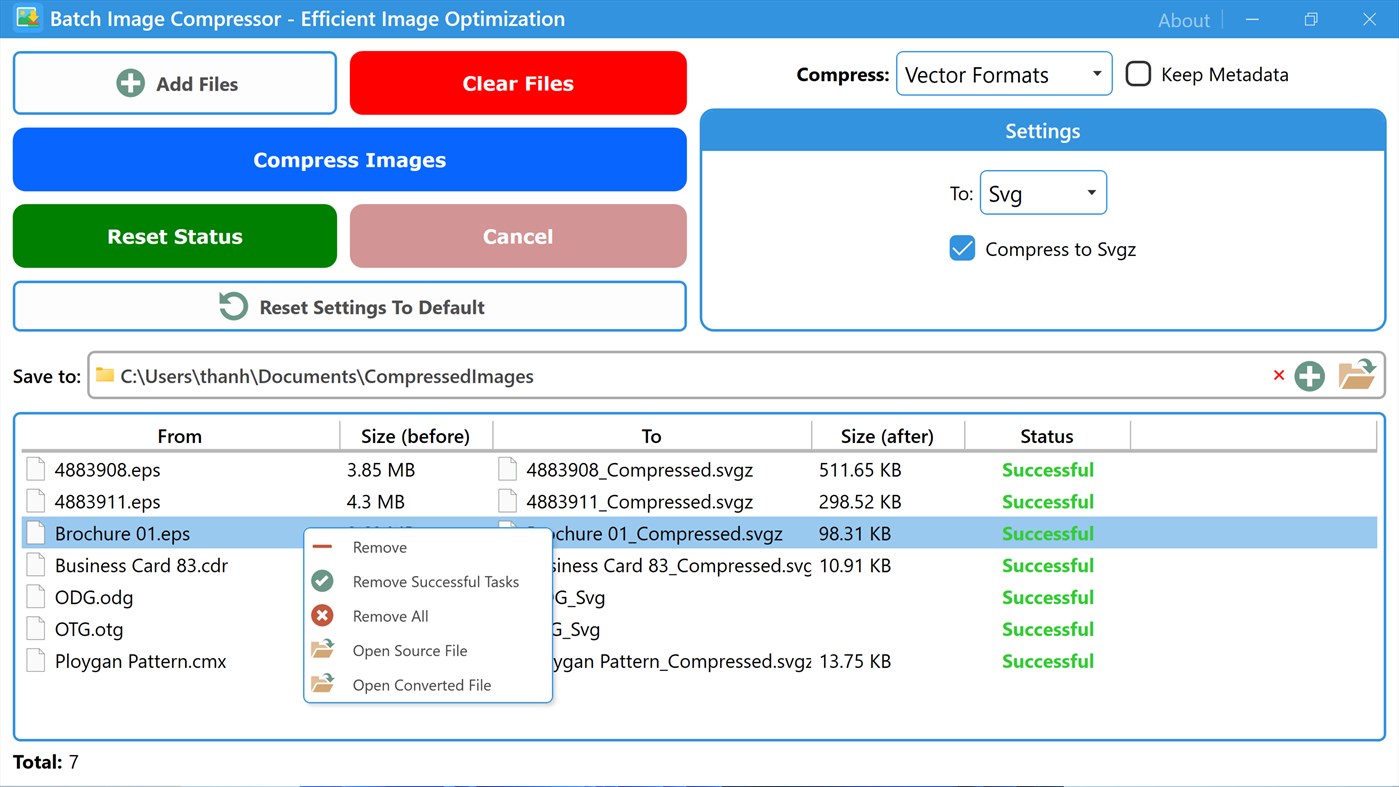
Task: Click the 98.31 KB size after cell
Action: pos(855,534)
